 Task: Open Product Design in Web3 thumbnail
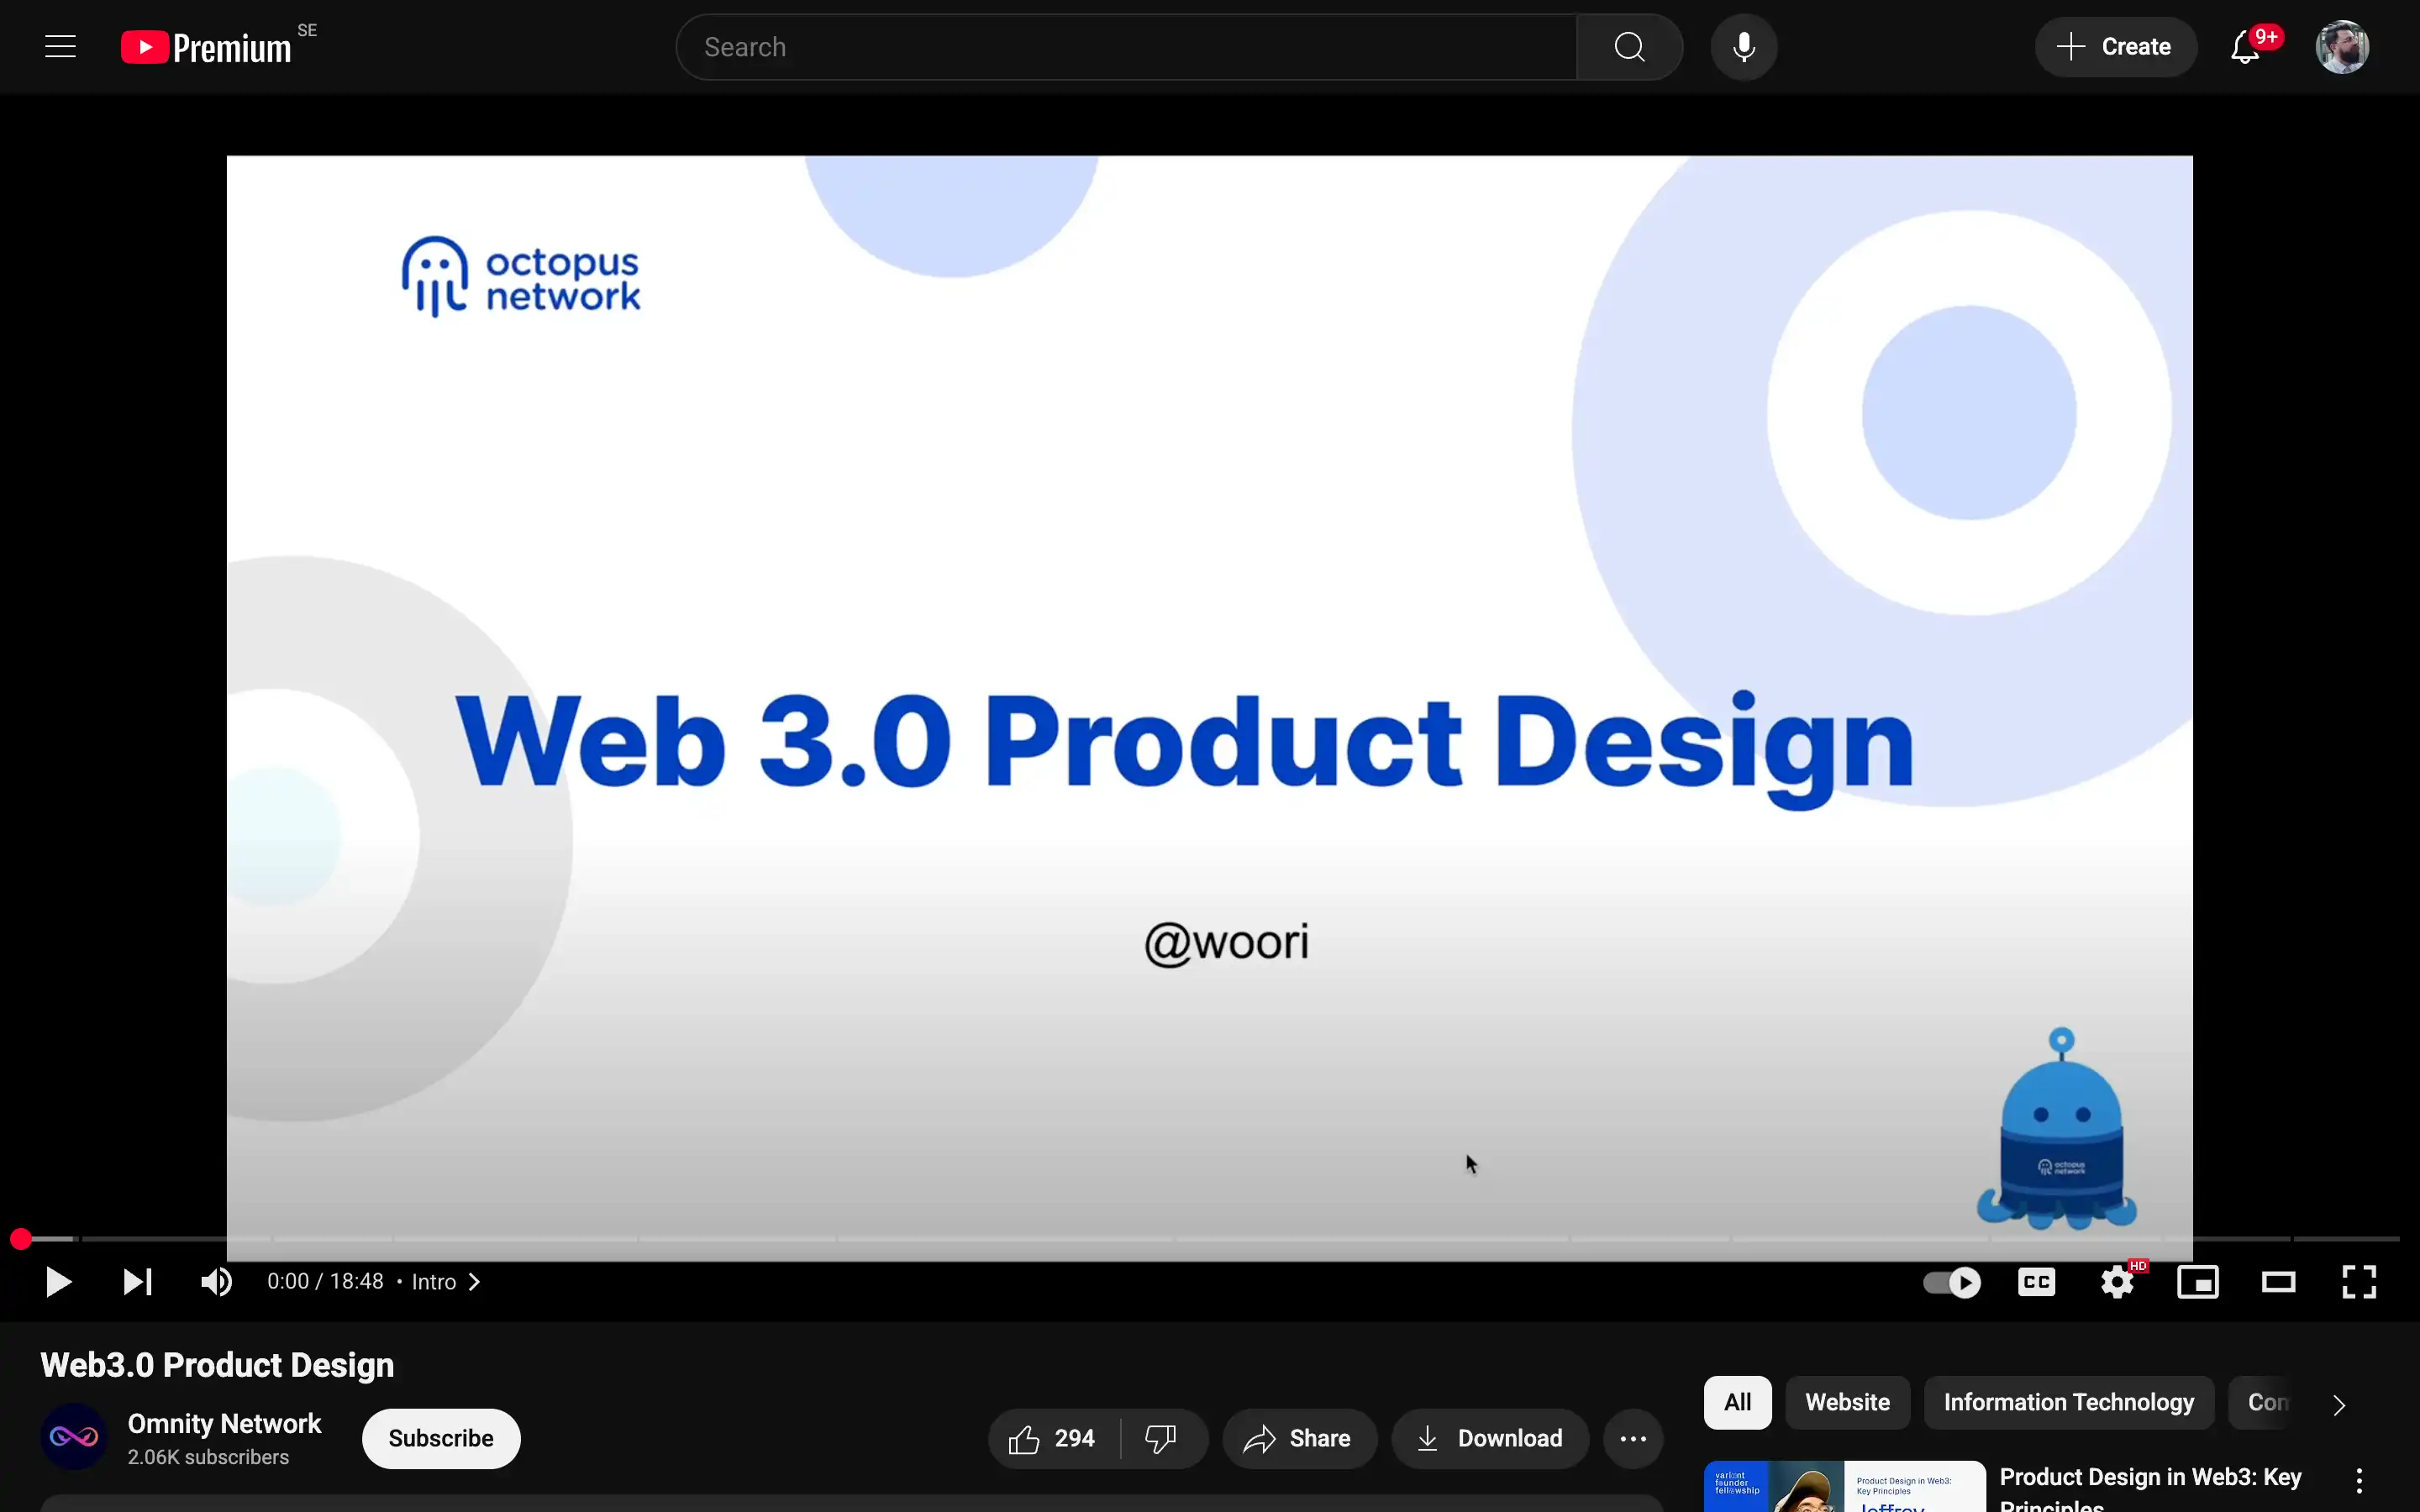pyautogui.click(x=1844, y=1487)
